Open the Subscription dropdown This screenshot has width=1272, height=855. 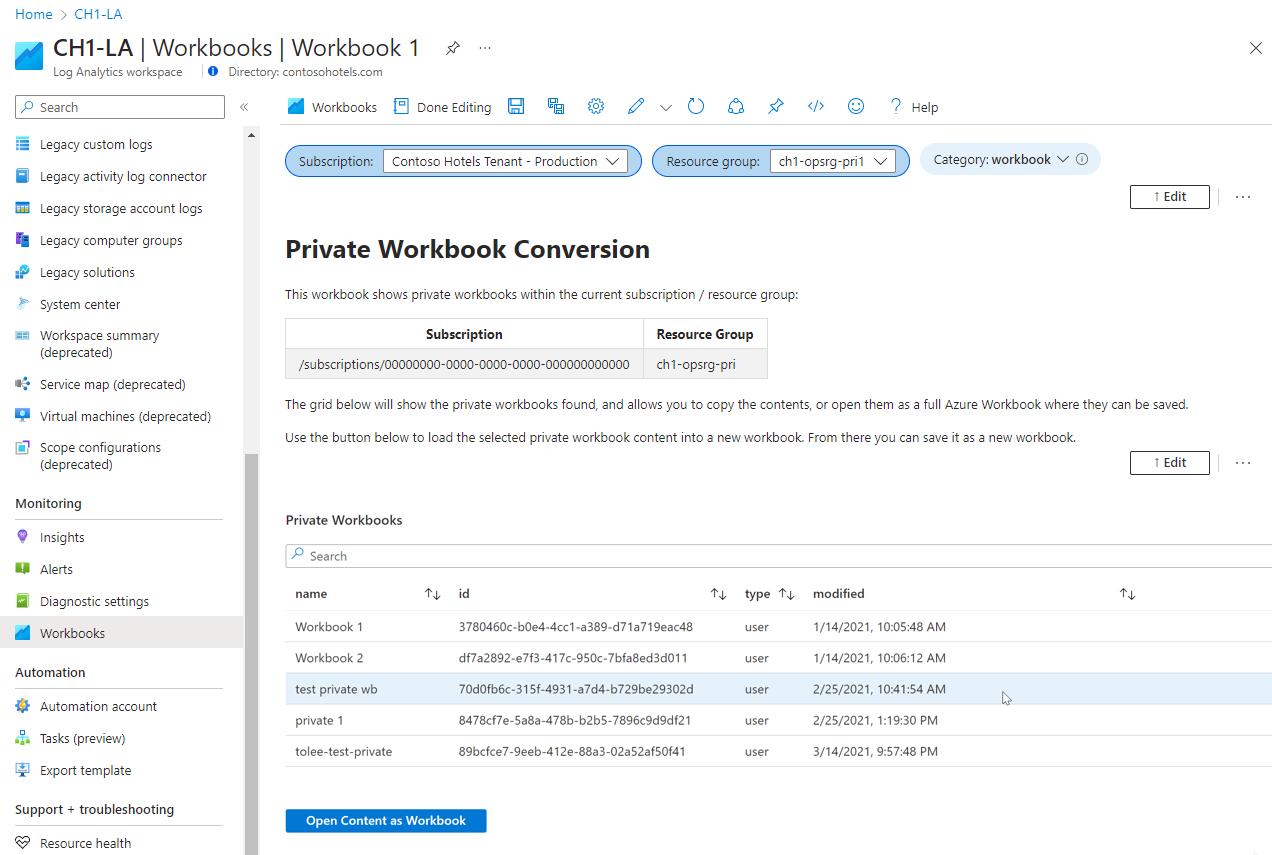tap(505, 161)
